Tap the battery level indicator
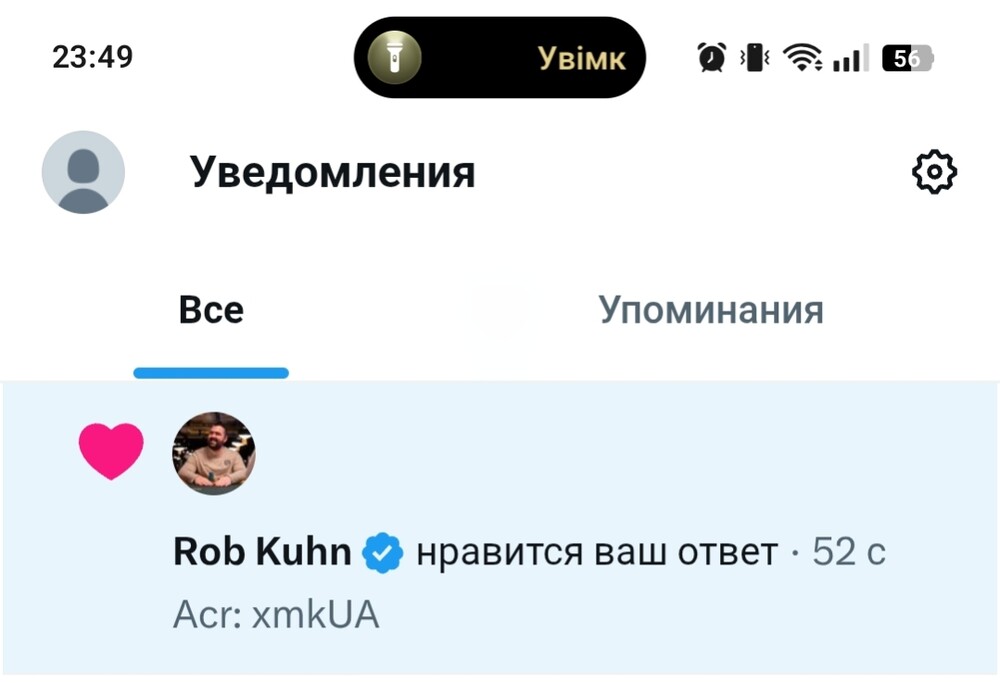The height and width of the screenshot is (683, 1000). click(907, 58)
